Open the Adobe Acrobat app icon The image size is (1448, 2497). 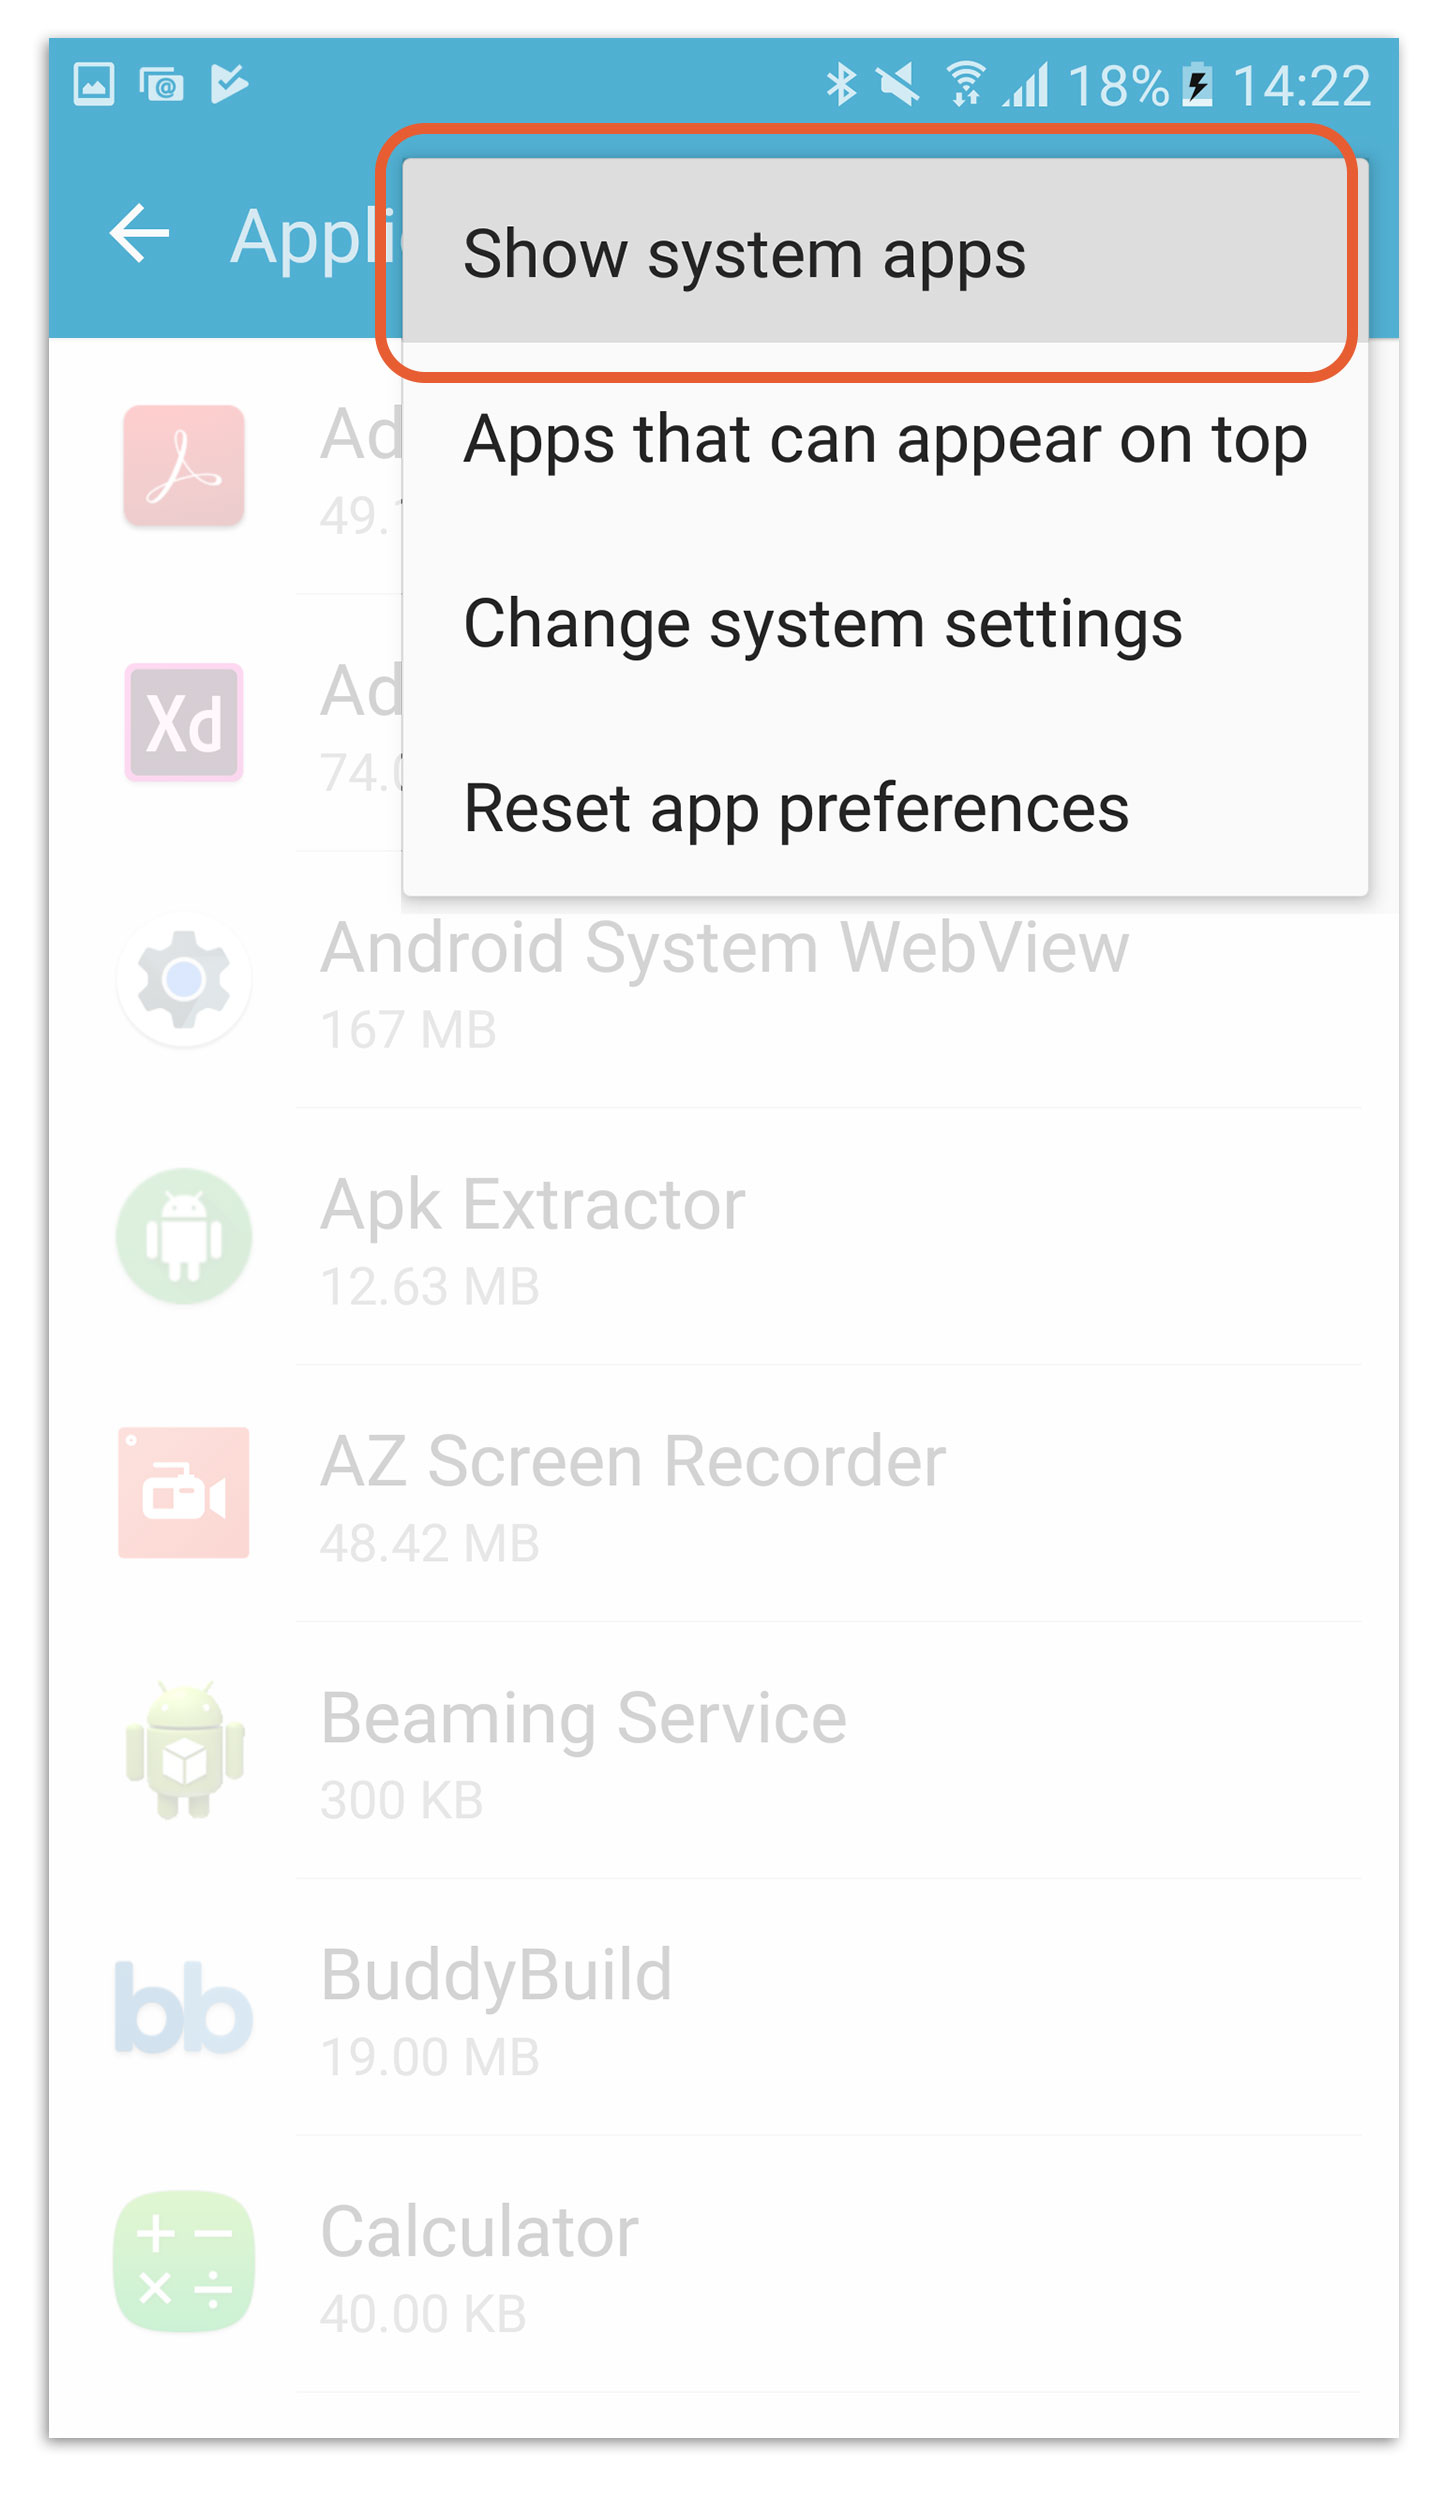184,465
